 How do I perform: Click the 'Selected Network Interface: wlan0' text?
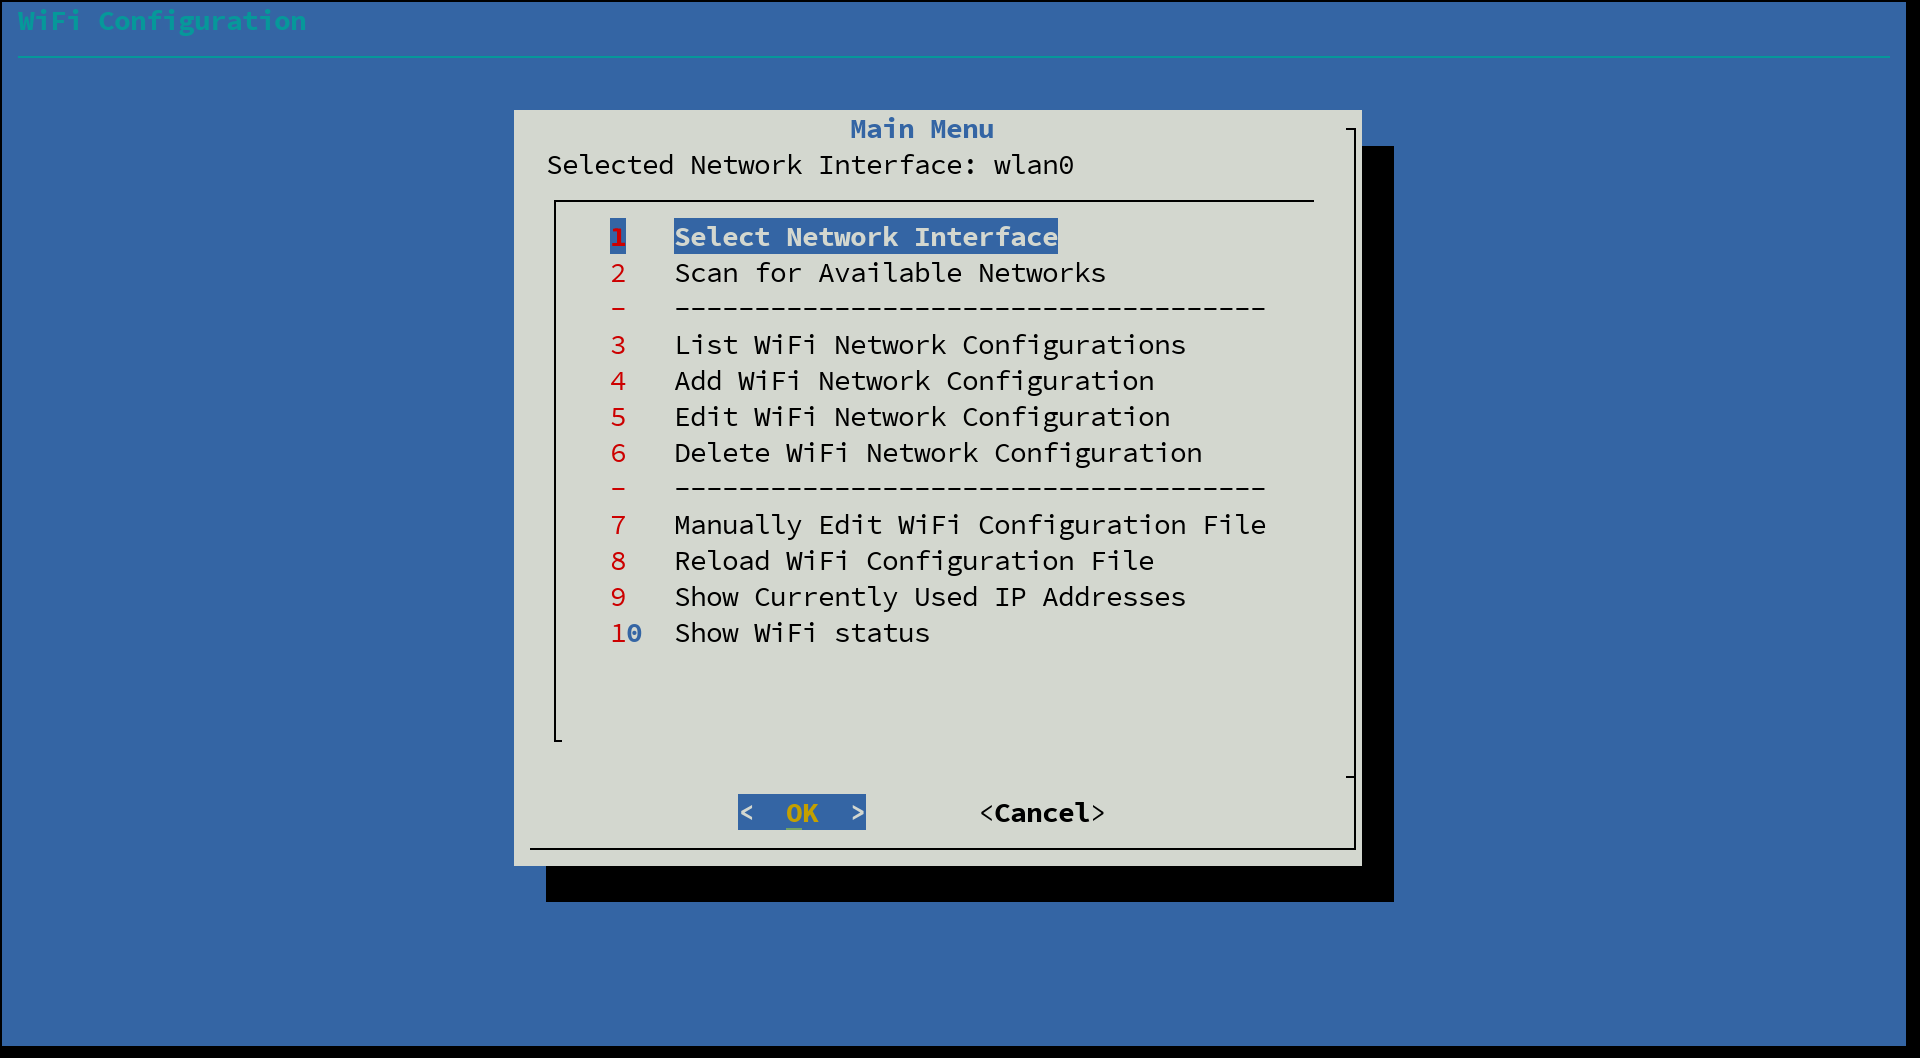coord(810,165)
